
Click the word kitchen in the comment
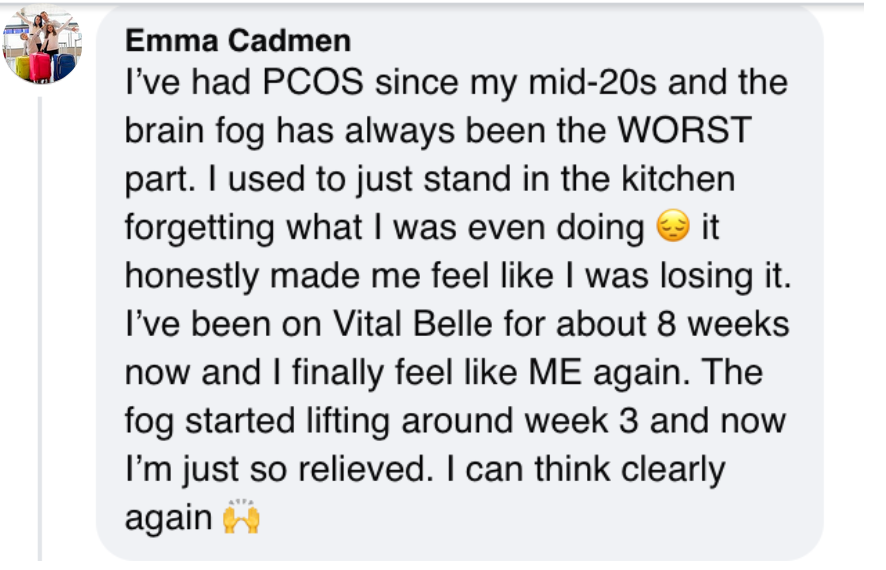click(x=678, y=179)
